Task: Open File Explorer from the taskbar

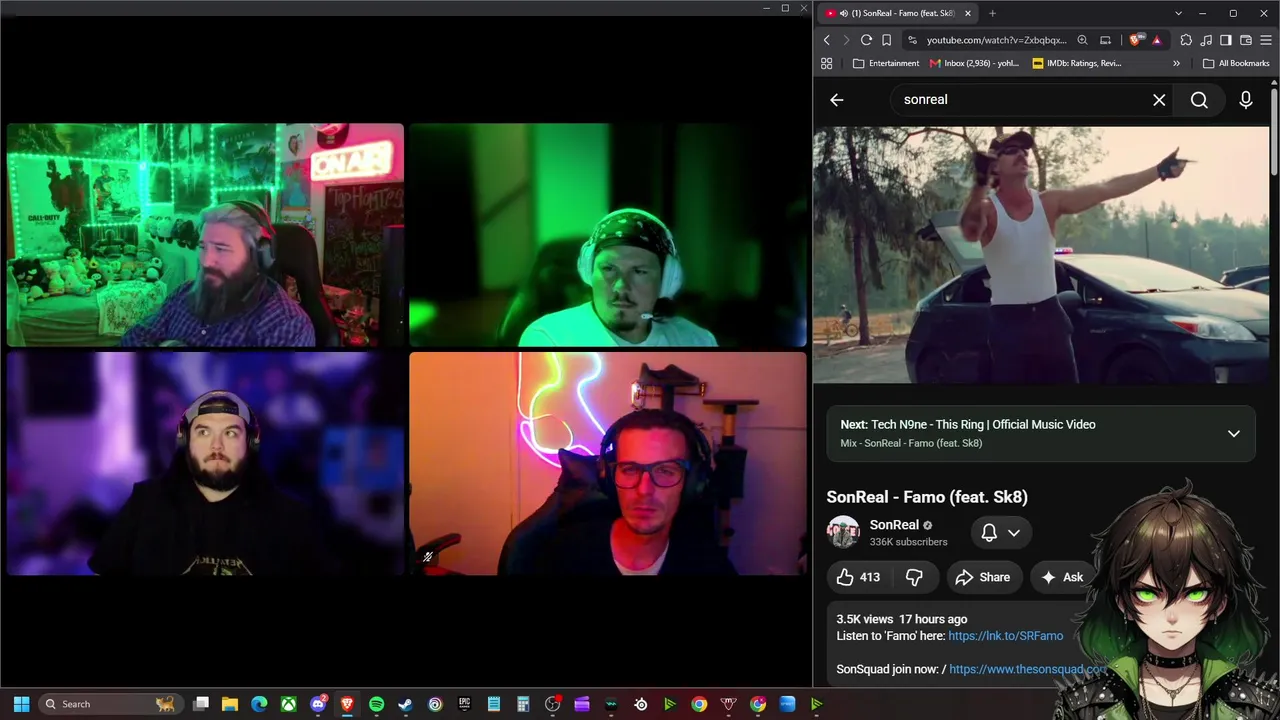Action: click(230, 704)
